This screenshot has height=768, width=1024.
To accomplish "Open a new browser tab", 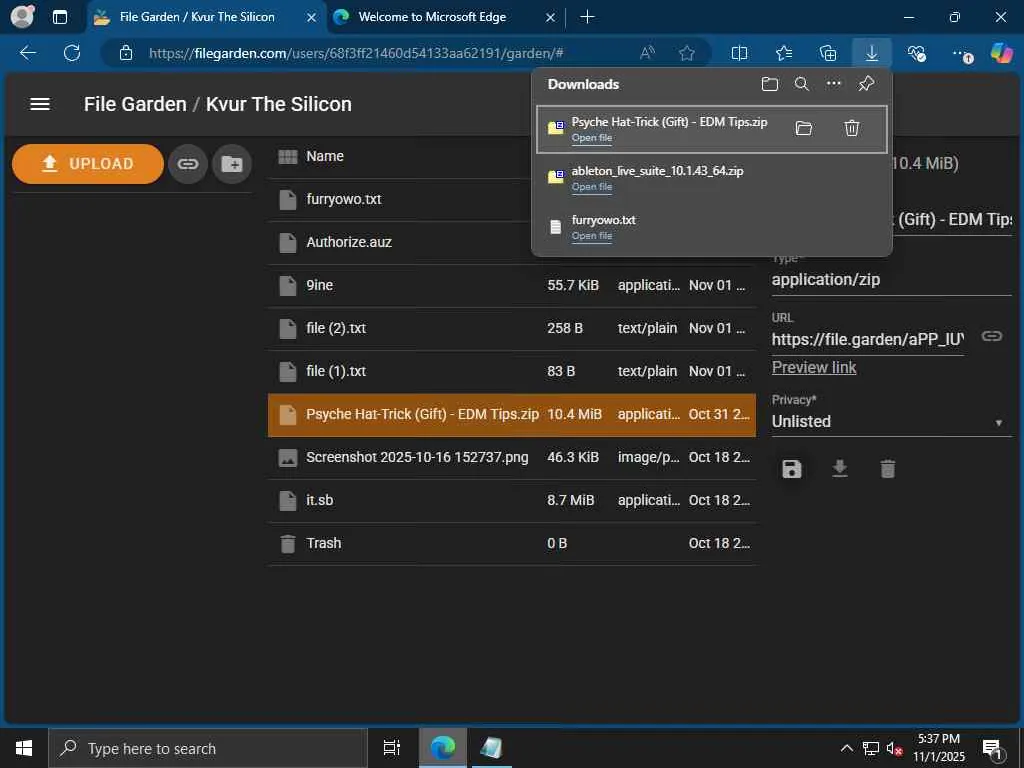I will click(x=587, y=17).
